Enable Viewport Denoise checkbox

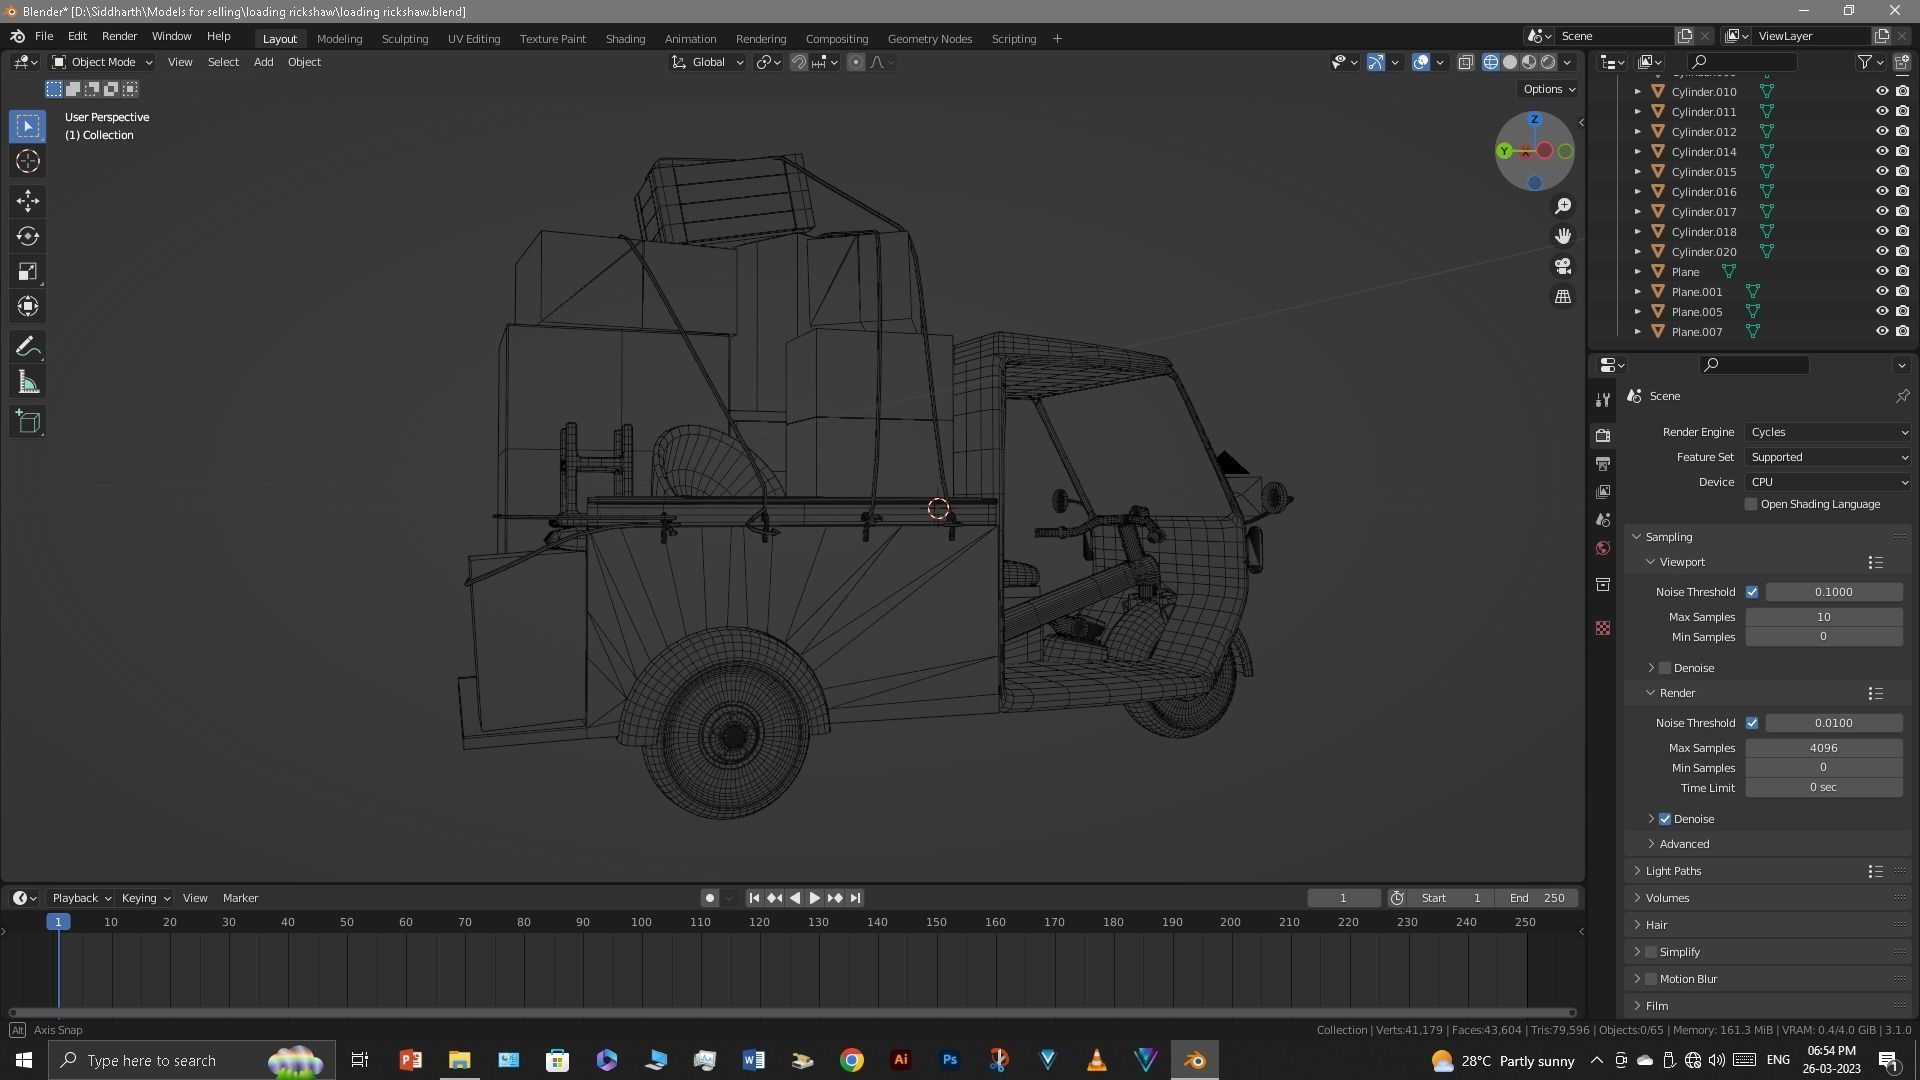pyautogui.click(x=1665, y=668)
